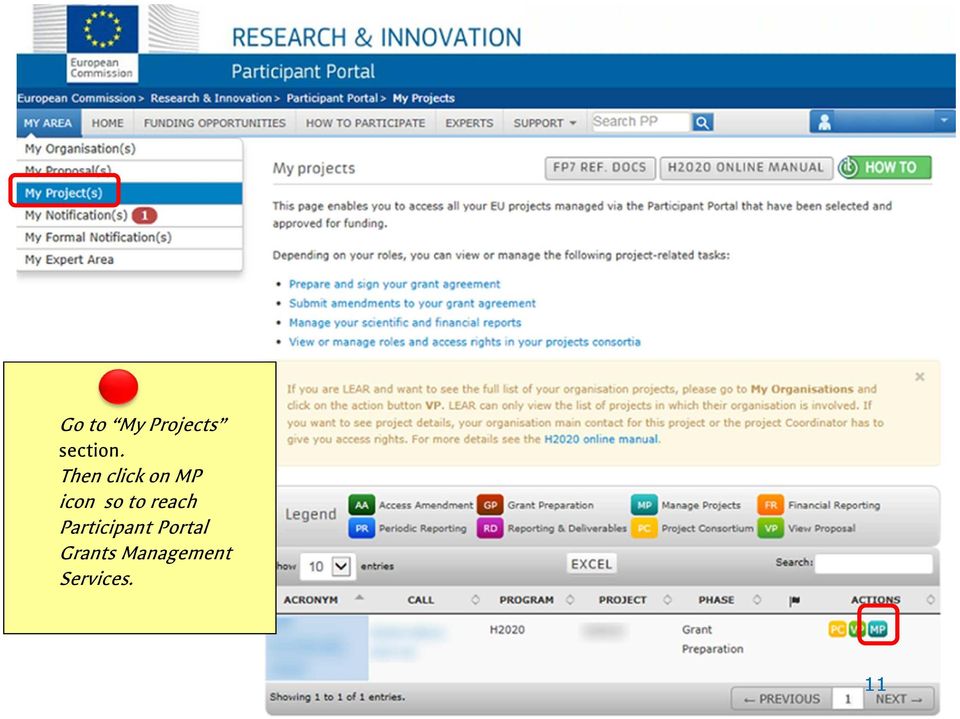
Task: Click the notification count badge 1
Action: coord(144,216)
